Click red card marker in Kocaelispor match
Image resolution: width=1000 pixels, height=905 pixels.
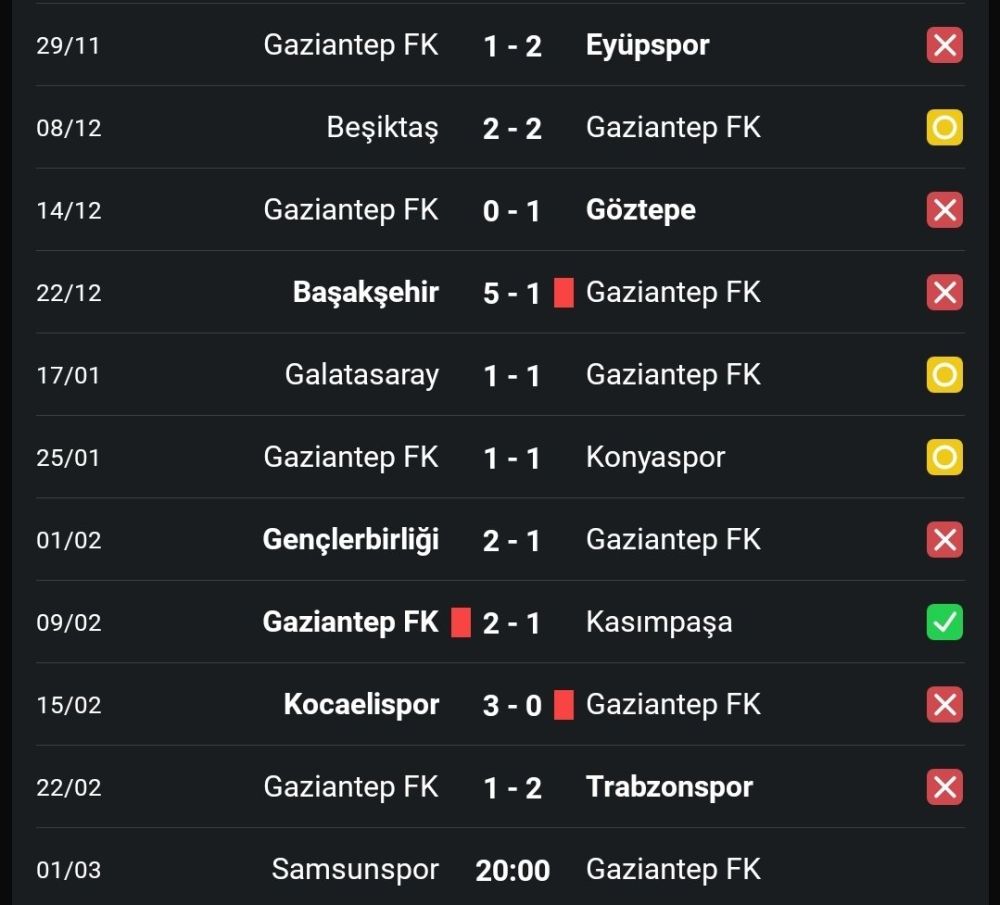[x=564, y=705]
